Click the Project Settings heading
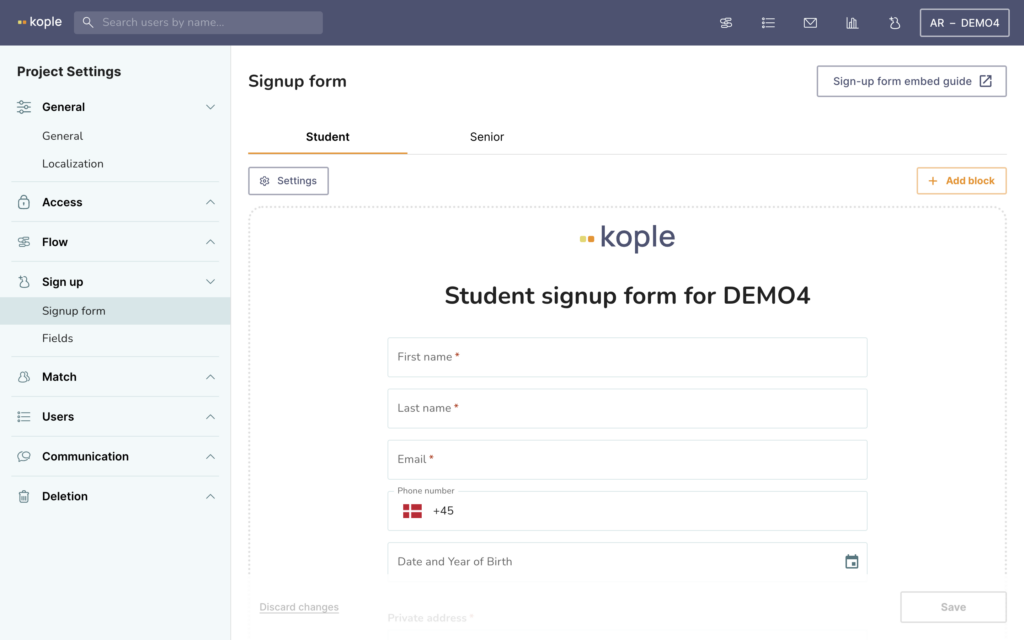This screenshot has width=1024, height=640. pos(69,72)
